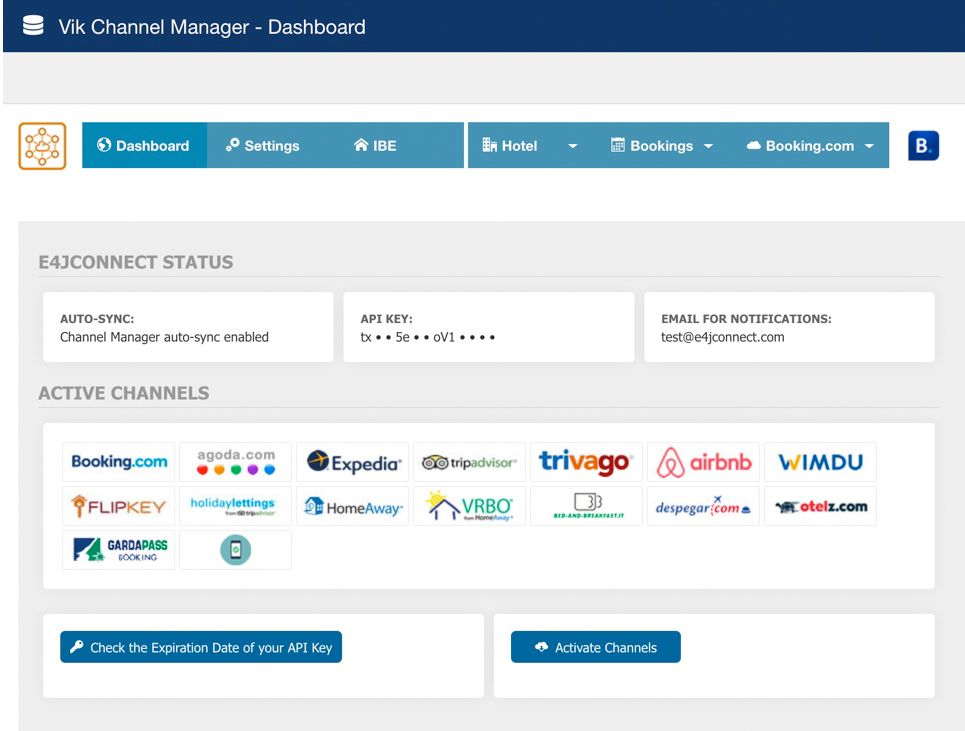Click the ACTIVE CHANNELS heading
The image size is (965, 731).
[124, 393]
